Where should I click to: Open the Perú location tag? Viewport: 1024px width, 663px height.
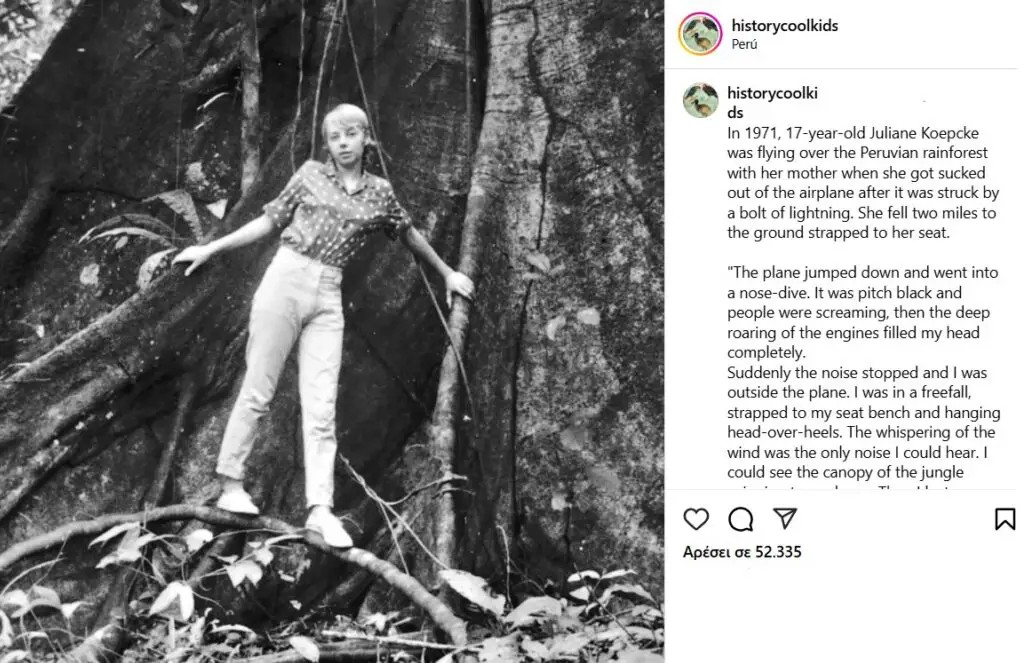[745, 44]
